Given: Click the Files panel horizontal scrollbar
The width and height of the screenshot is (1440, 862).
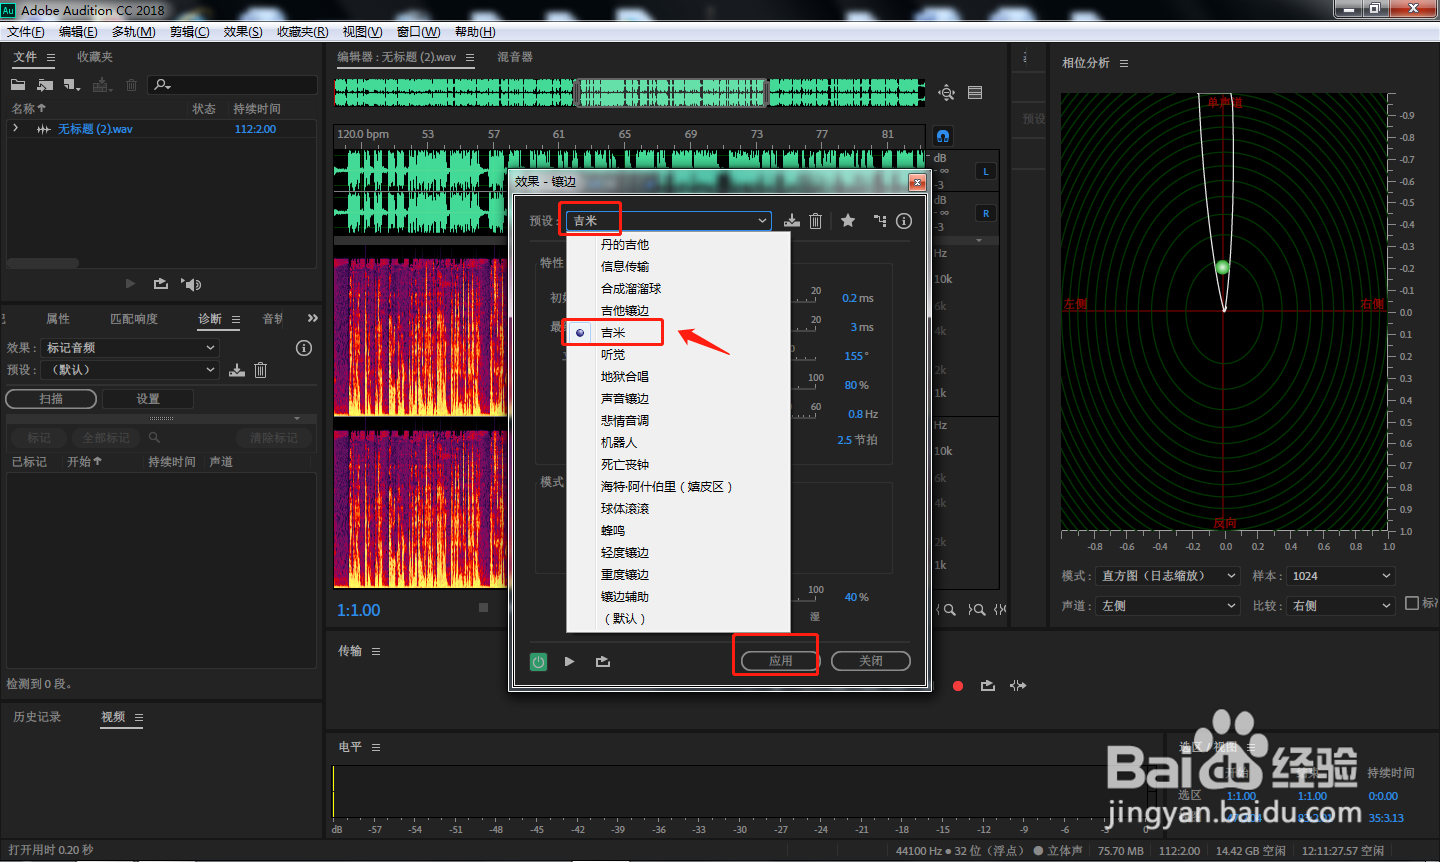Looking at the screenshot, I should (x=43, y=264).
